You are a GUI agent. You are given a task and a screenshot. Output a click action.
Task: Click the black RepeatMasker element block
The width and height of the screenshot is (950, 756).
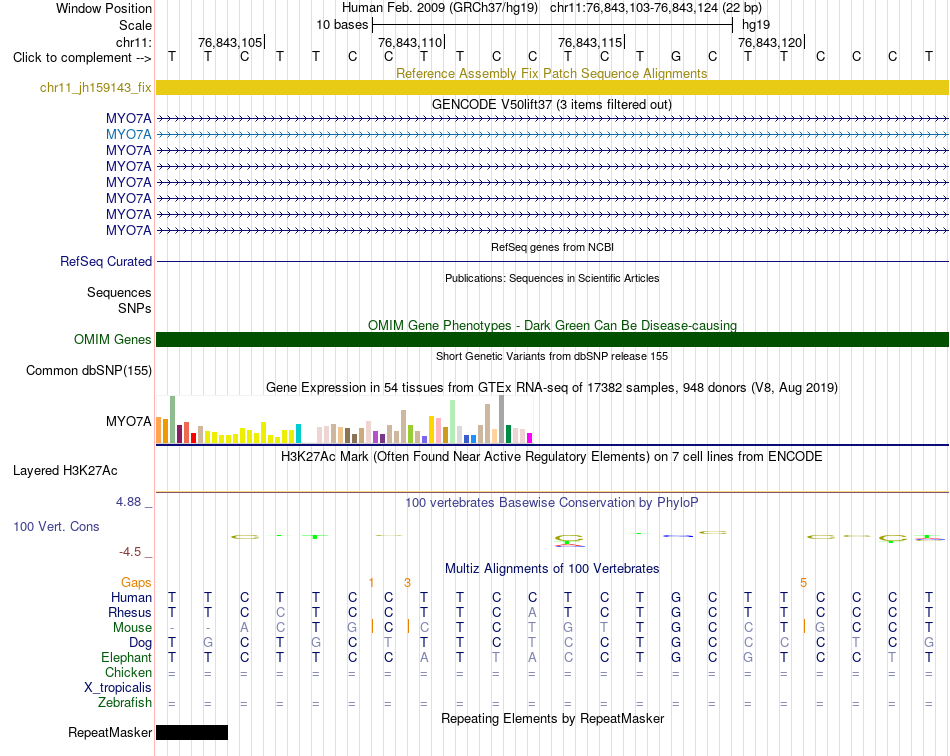click(x=192, y=732)
